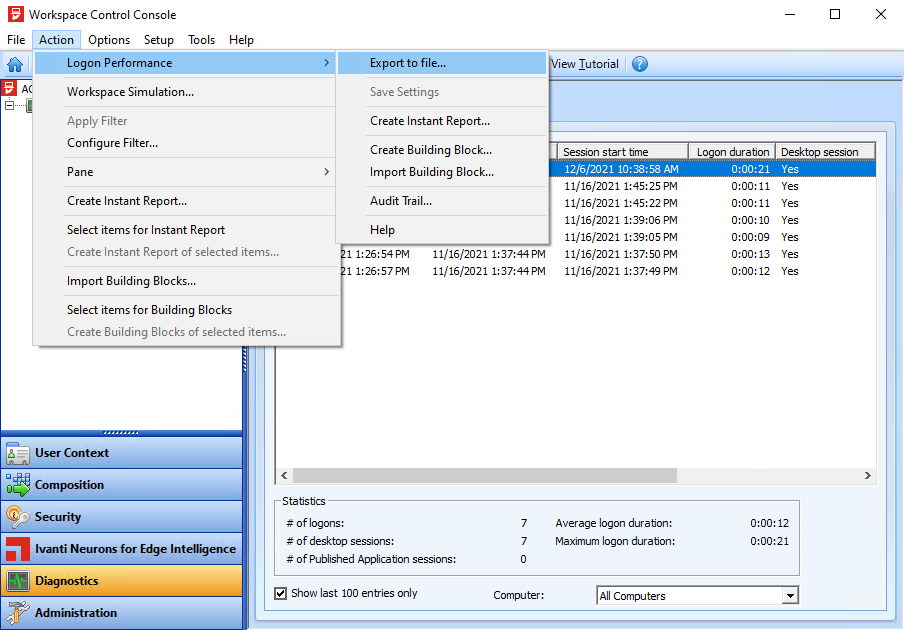Select the 12/6/2021 10:38:58 AM session row
904x630 pixels.
point(620,169)
